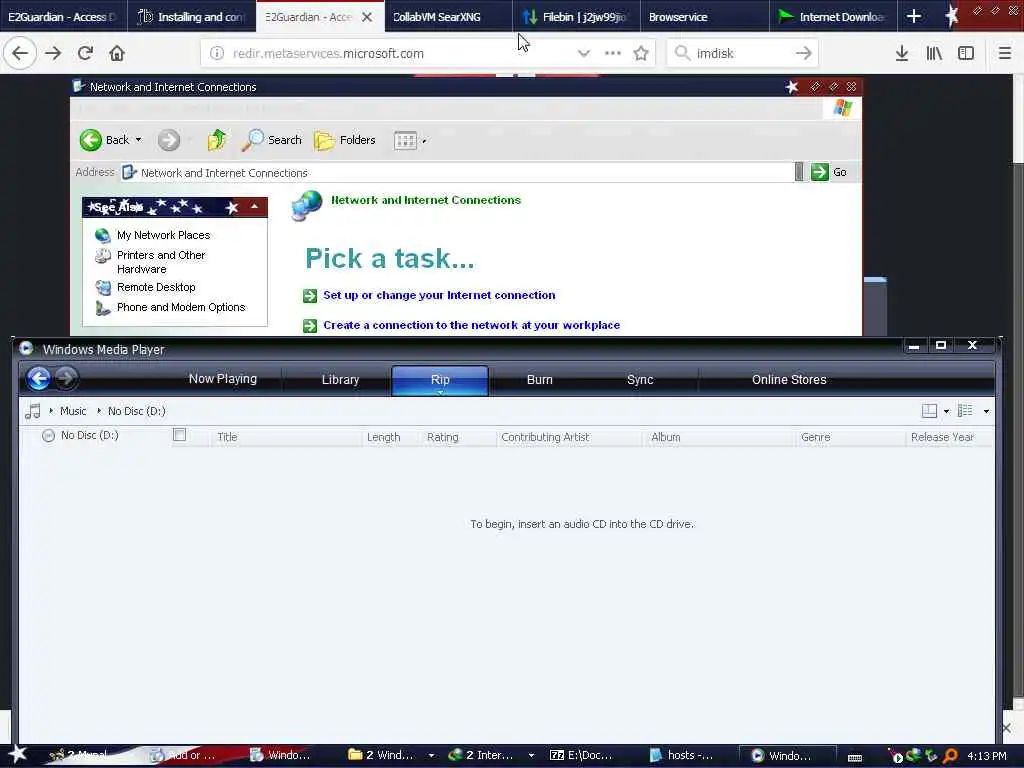Open the Windows Start button

point(17,755)
